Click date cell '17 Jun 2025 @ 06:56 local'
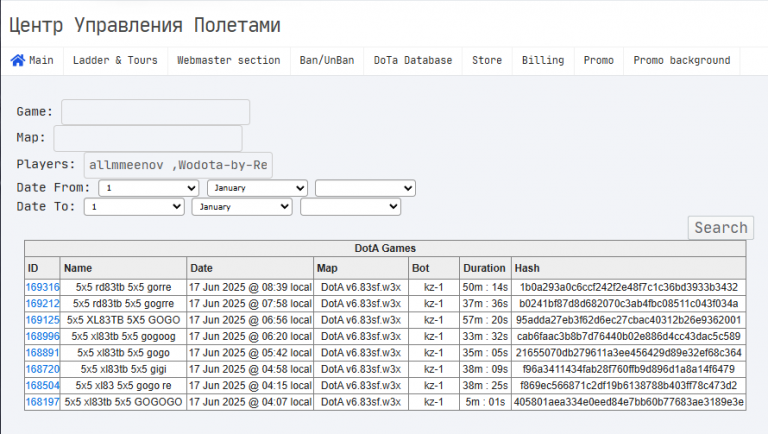The width and height of the screenshot is (768, 434). click(x=250, y=320)
